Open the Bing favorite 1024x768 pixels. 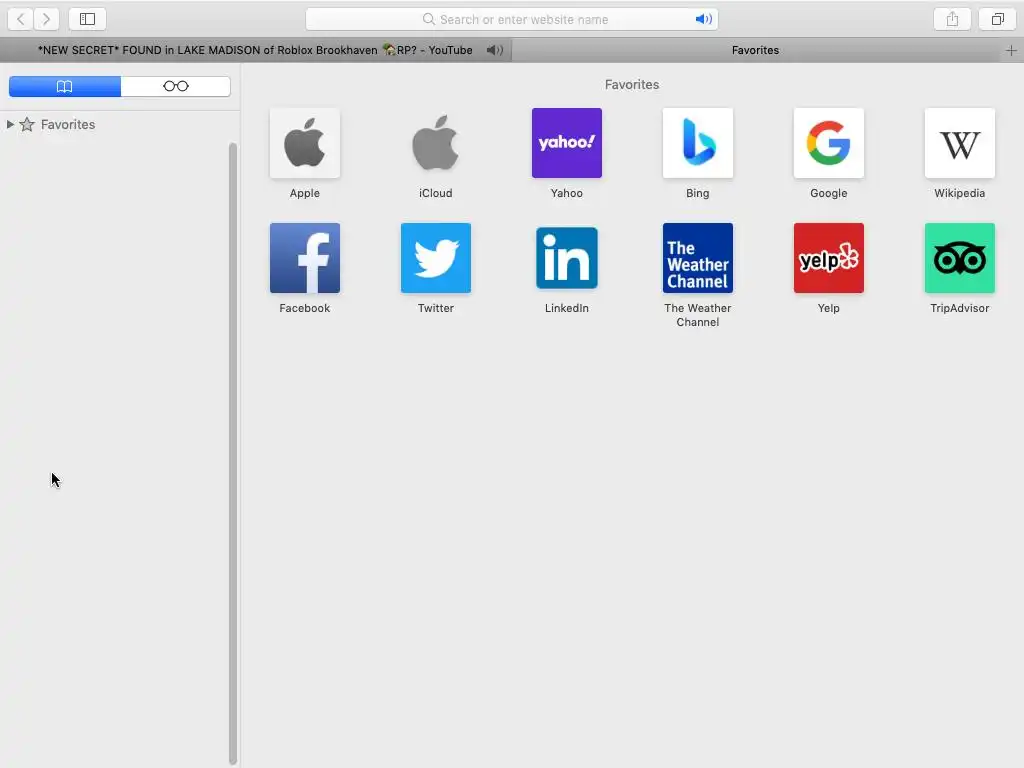pyautogui.click(x=697, y=143)
